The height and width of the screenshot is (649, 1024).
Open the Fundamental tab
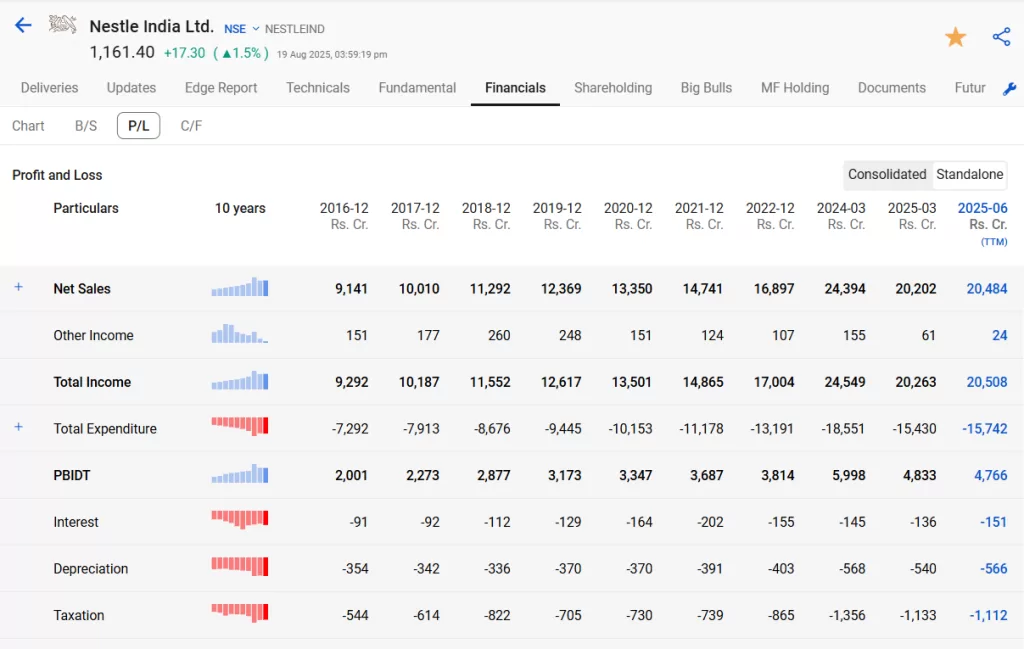pyautogui.click(x=417, y=87)
